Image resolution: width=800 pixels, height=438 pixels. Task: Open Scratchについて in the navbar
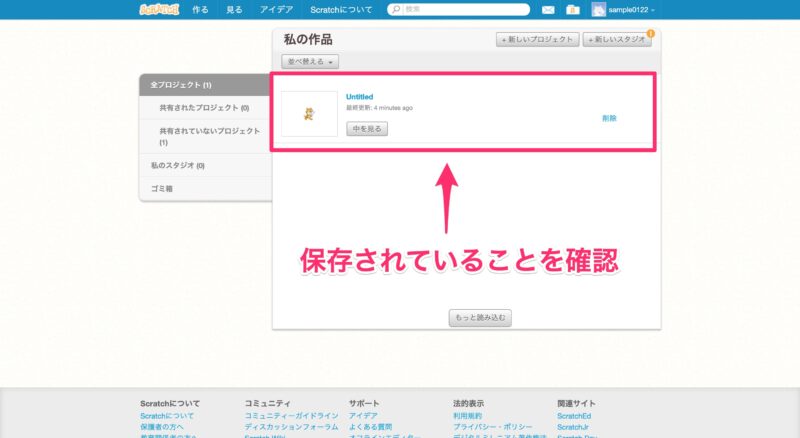click(x=341, y=10)
